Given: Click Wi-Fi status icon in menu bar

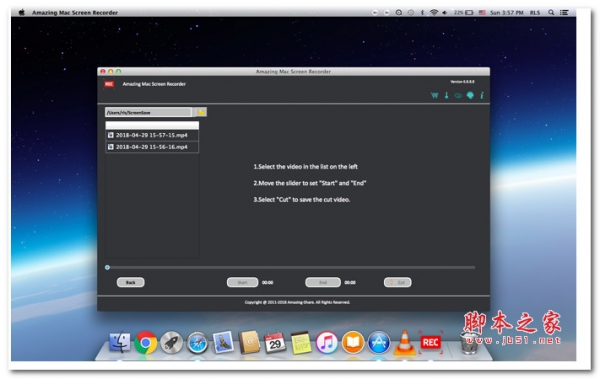Looking at the screenshot, I should pos(434,13).
